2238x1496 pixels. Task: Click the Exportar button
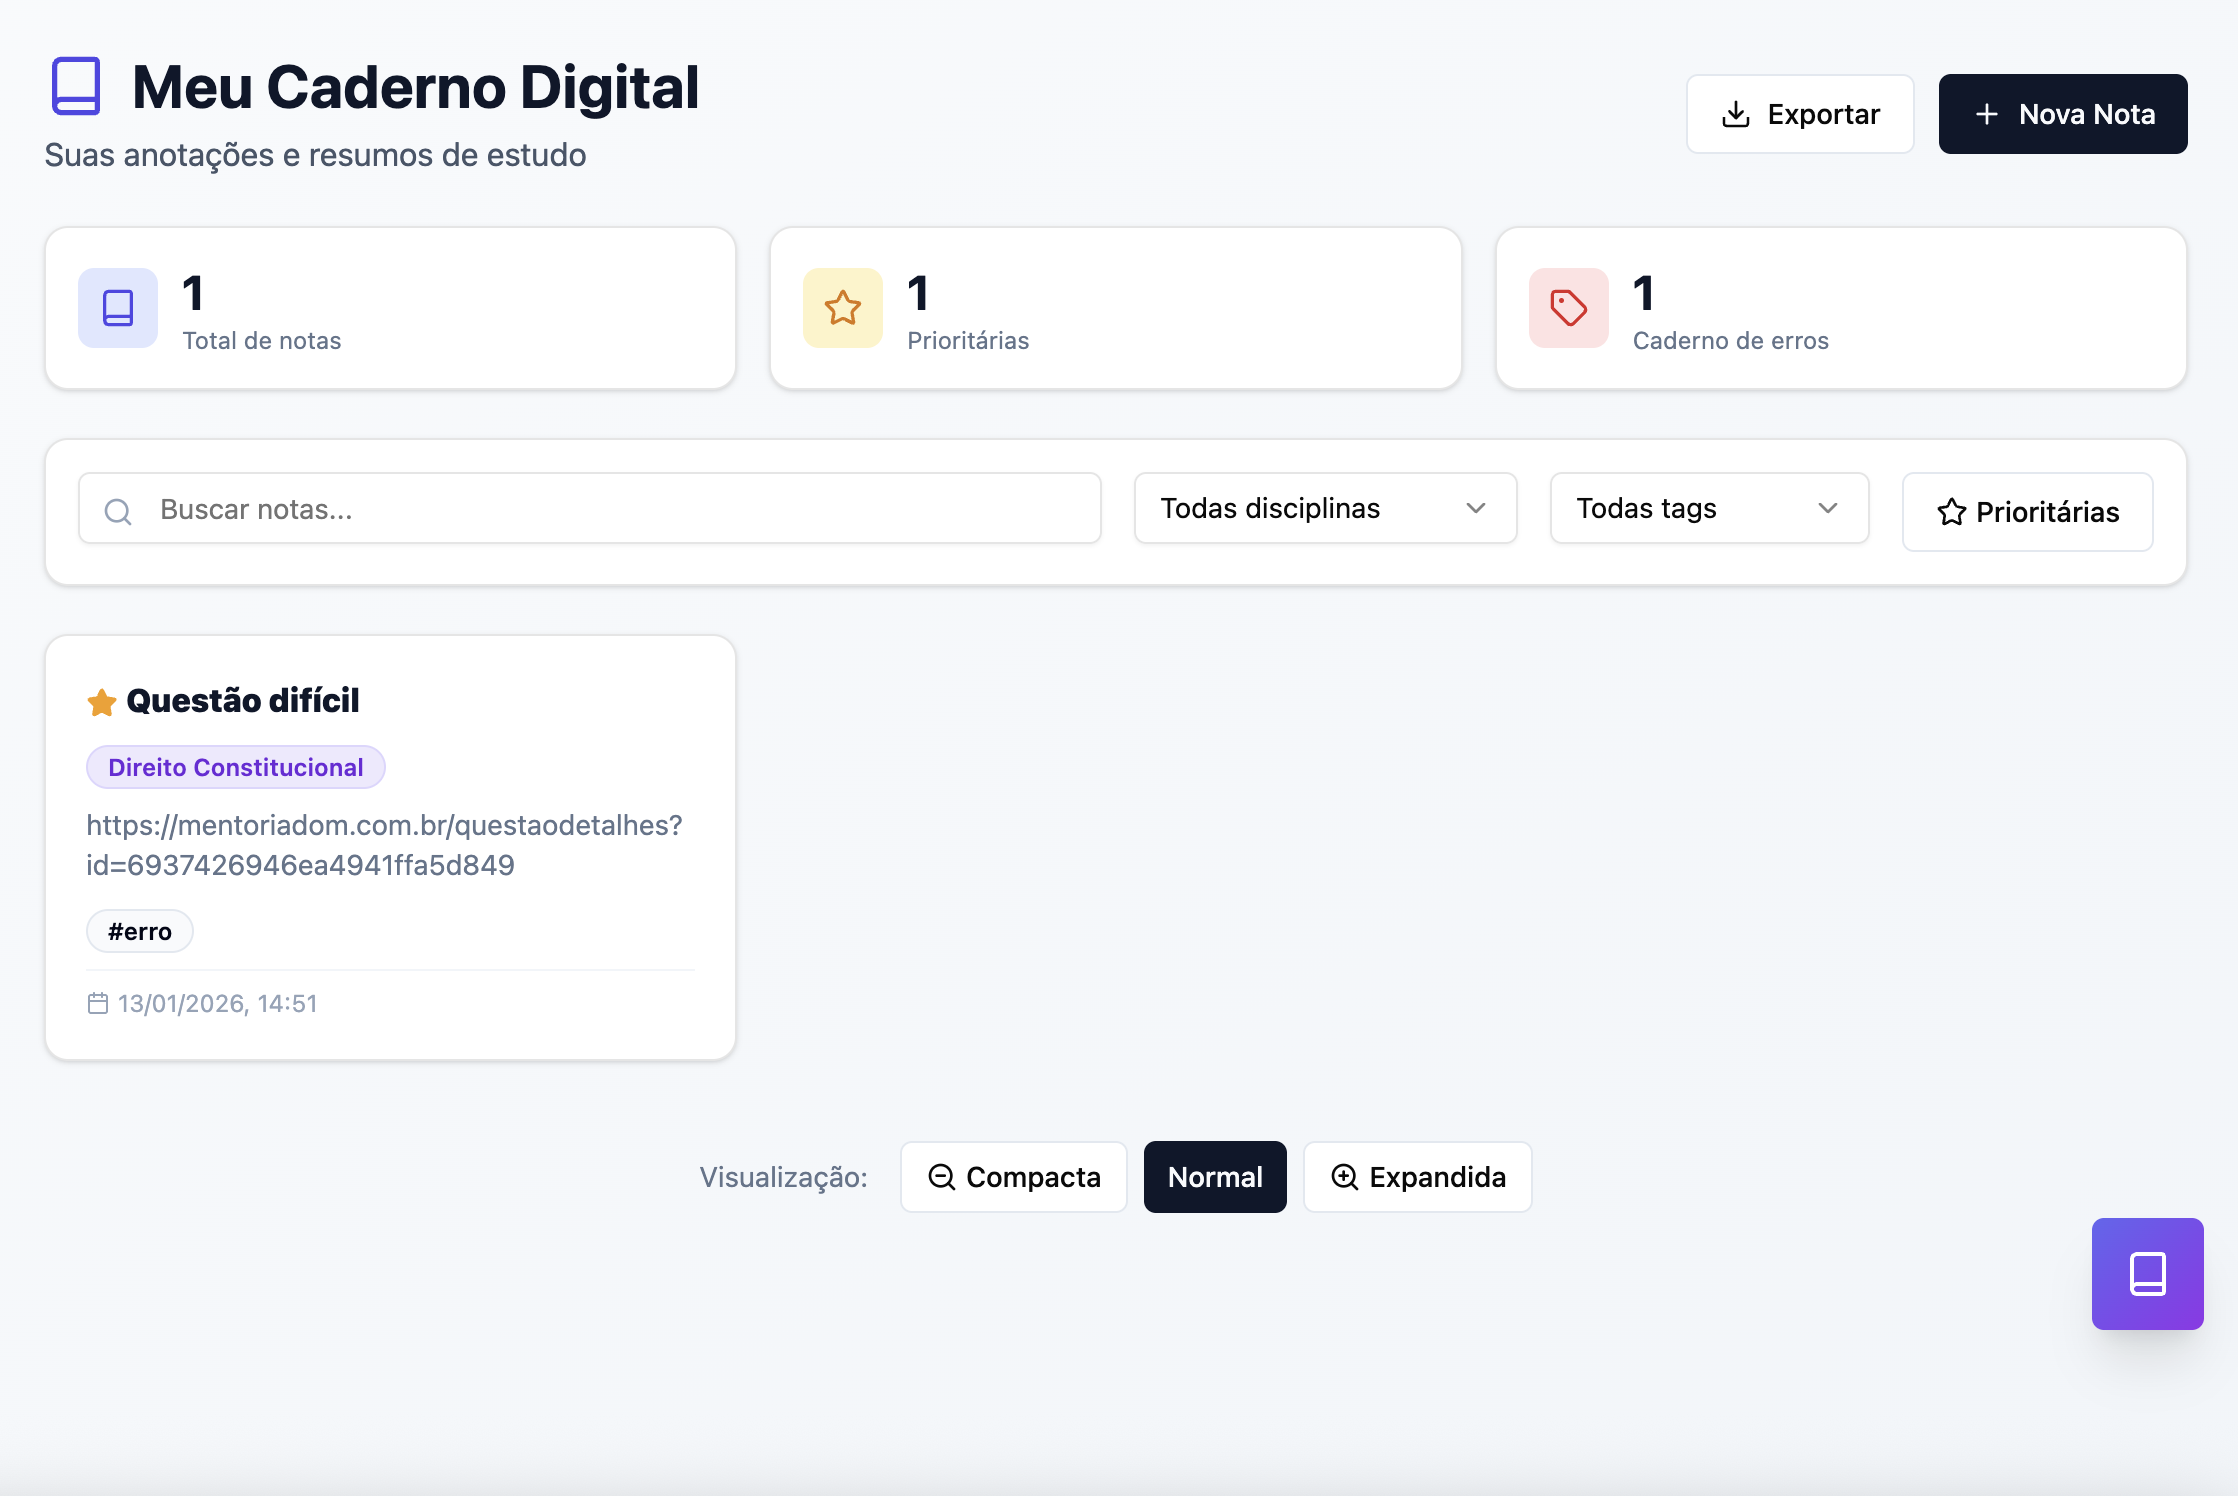pyautogui.click(x=1799, y=114)
